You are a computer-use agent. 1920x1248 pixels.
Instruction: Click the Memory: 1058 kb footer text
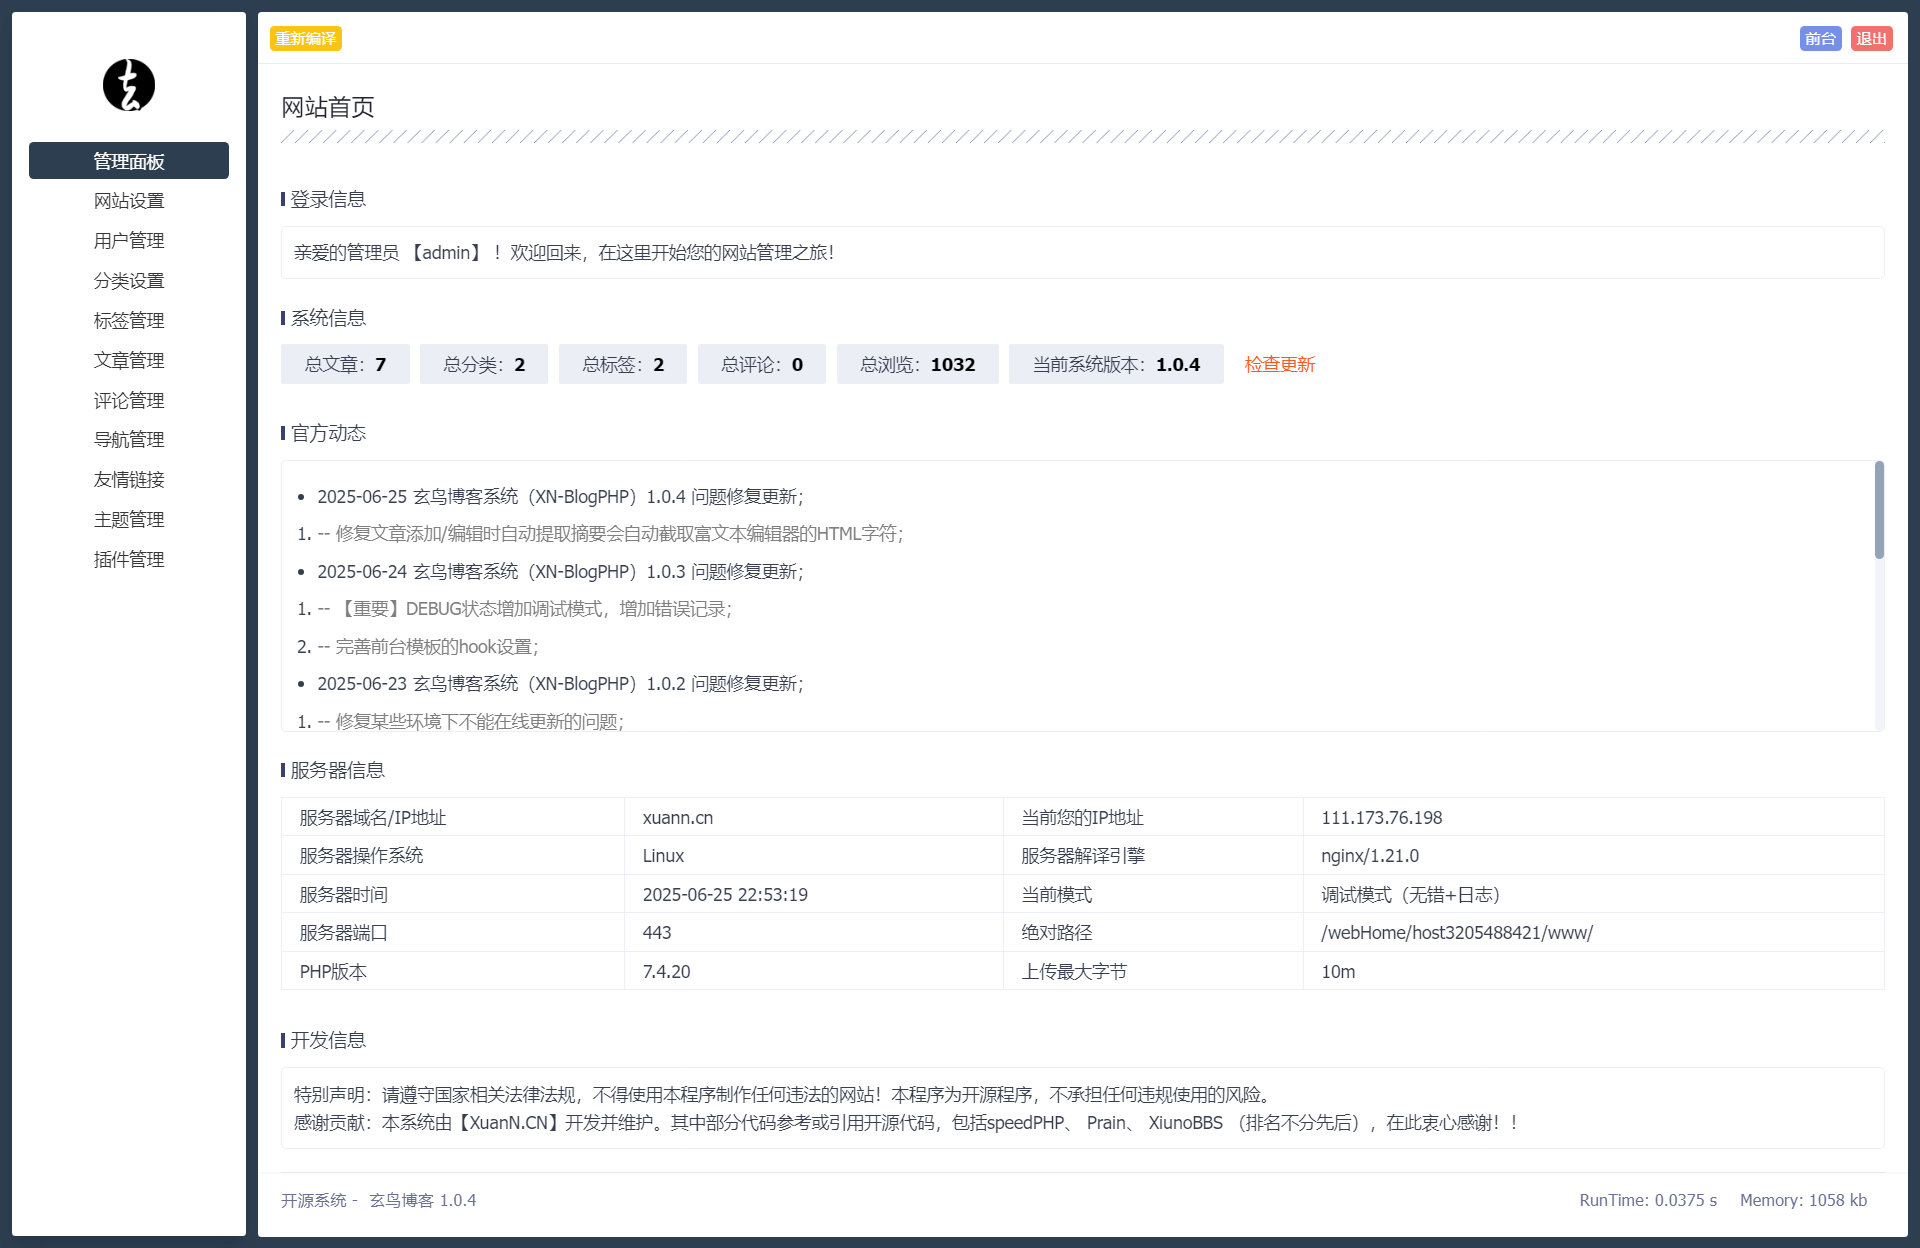tap(1803, 1200)
